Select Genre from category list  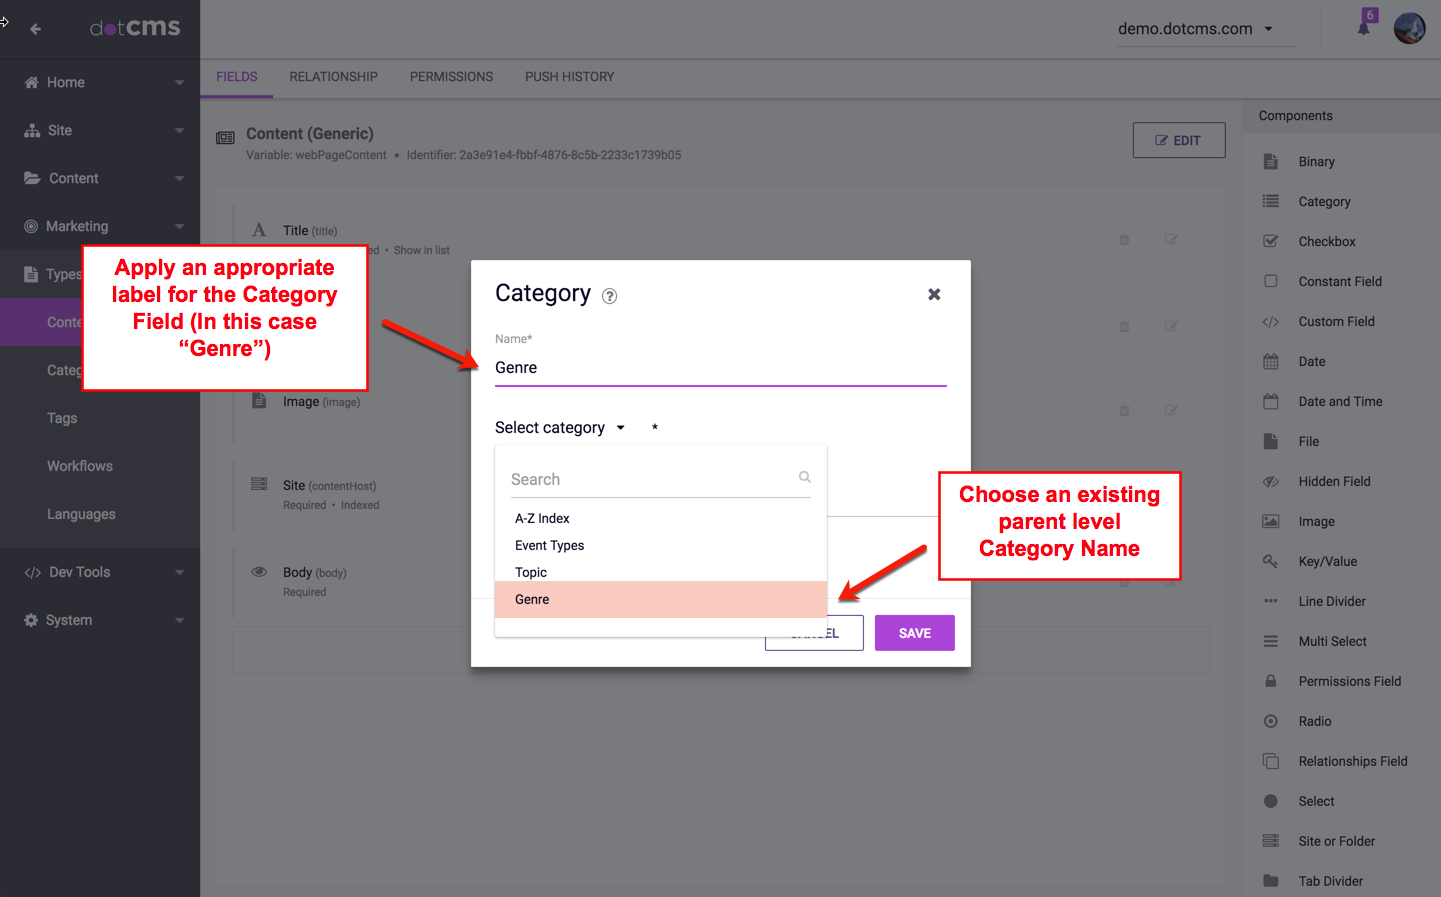(x=532, y=599)
